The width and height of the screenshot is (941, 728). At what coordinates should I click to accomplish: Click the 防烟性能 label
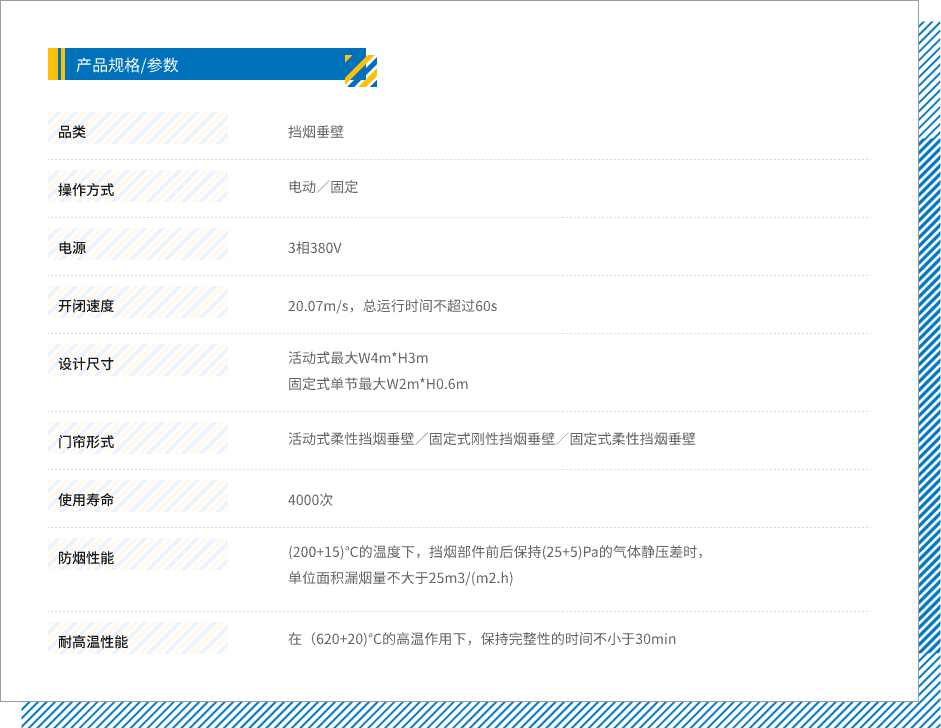(86, 558)
